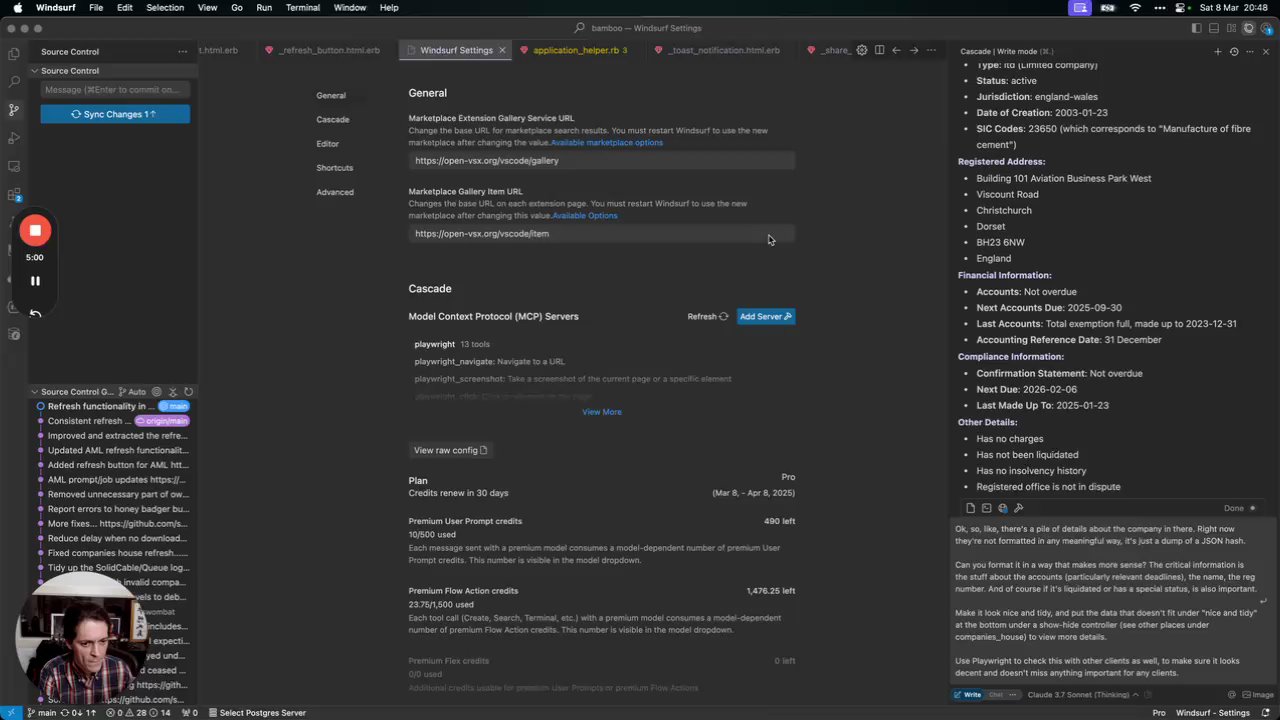
Task: Click the commit message input field
Action: click(115, 90)
